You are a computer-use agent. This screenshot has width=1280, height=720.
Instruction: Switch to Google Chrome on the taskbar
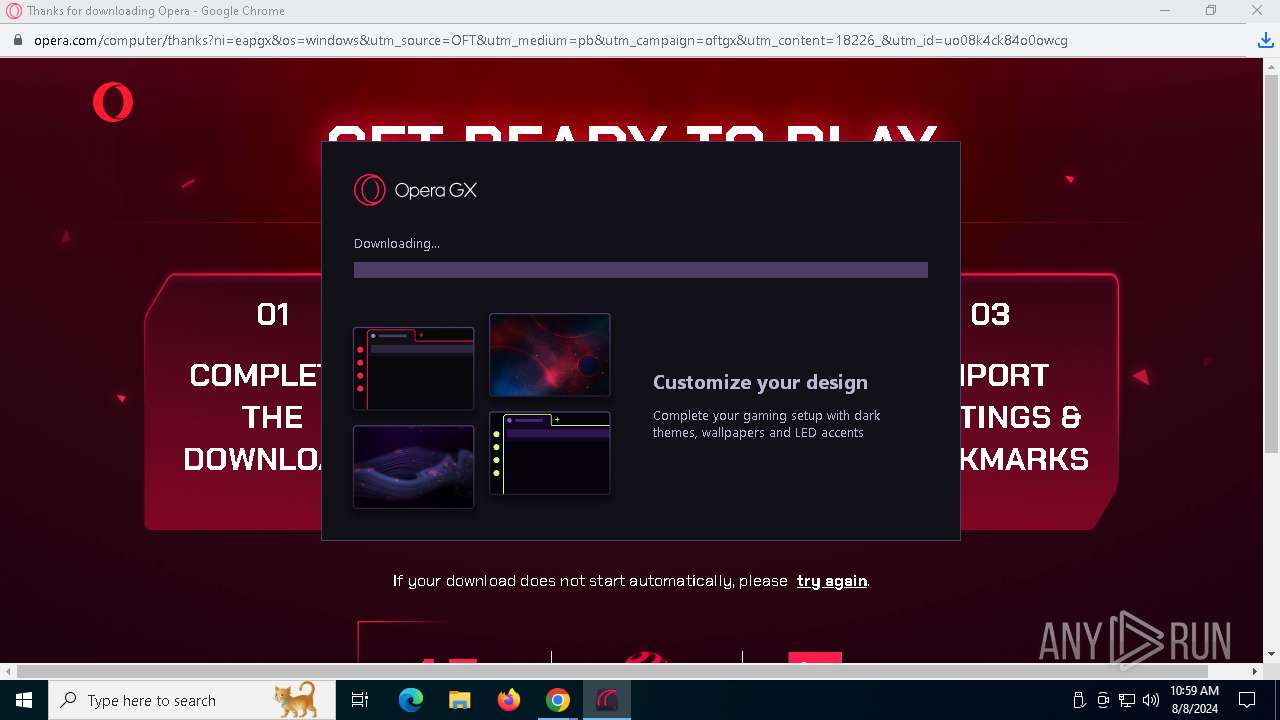pyautogui.click(x=558, y=700)
